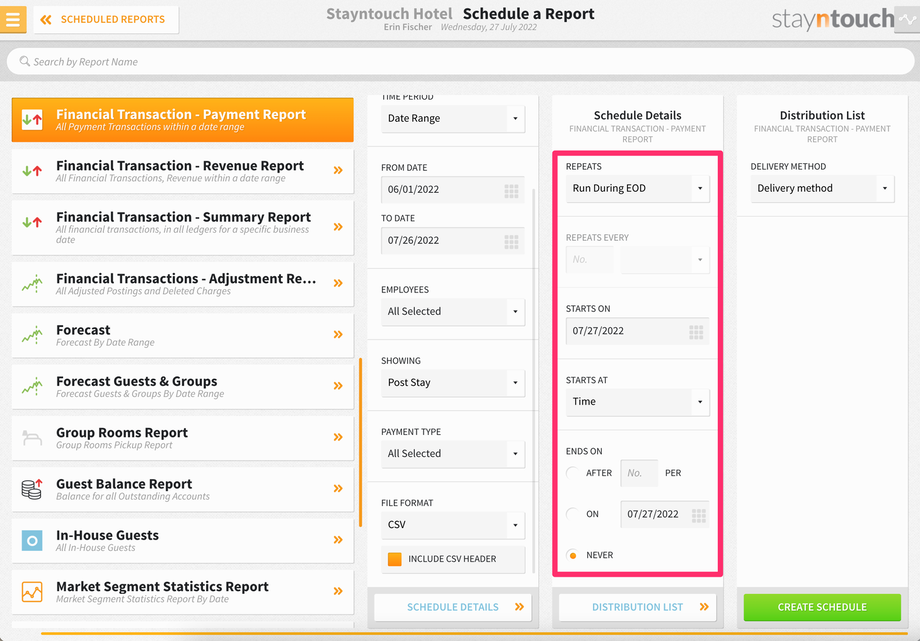The image size is (920, 641).
Task: Open Financial Transaction - Summary Report
Action: tap(182, 227)
